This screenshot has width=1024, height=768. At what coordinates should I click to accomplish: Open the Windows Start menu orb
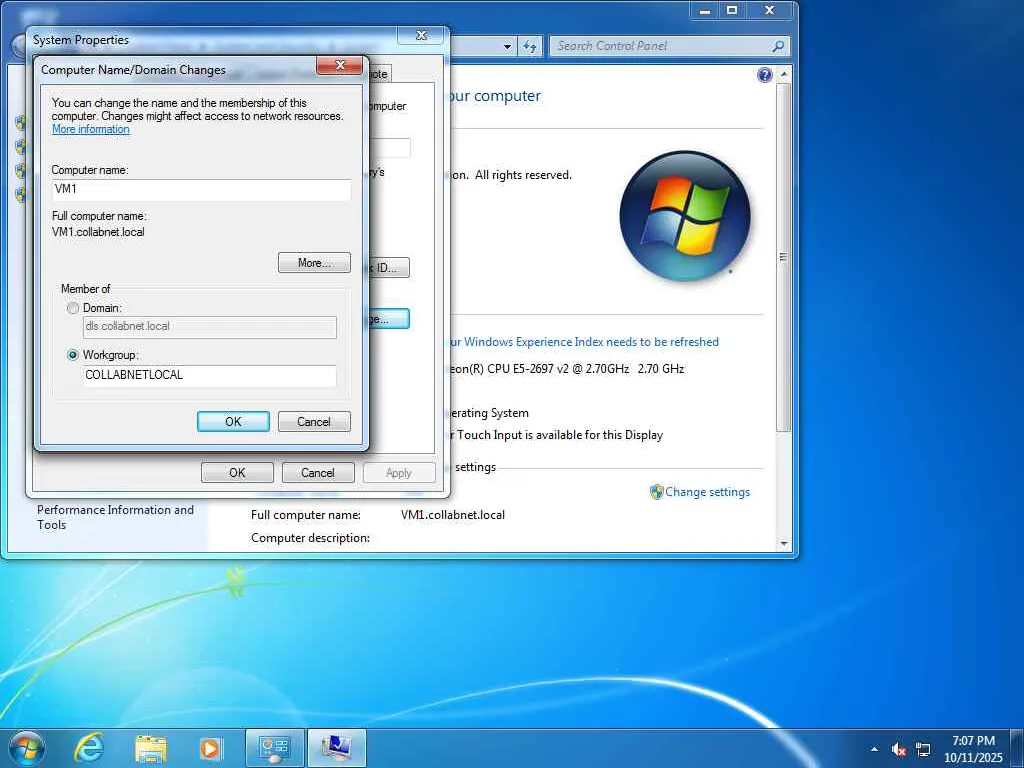[x=27, y=748]
